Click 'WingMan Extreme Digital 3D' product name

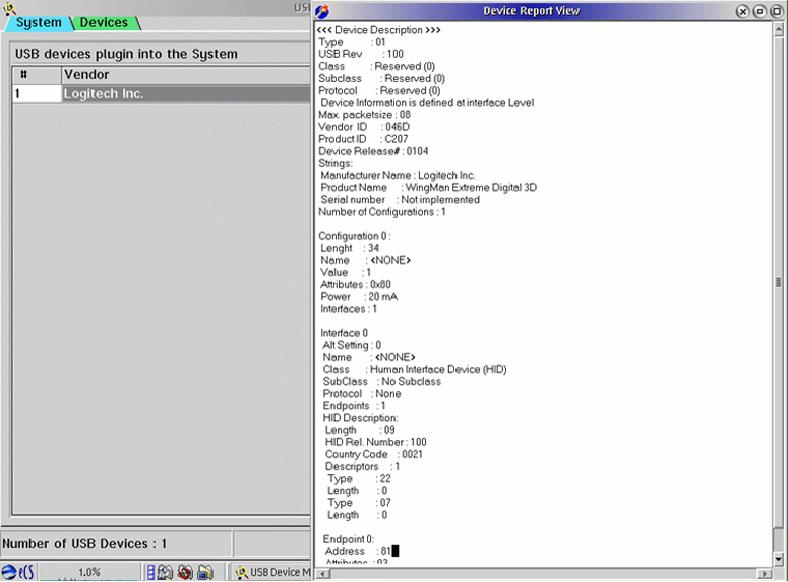tap(471, 187)
